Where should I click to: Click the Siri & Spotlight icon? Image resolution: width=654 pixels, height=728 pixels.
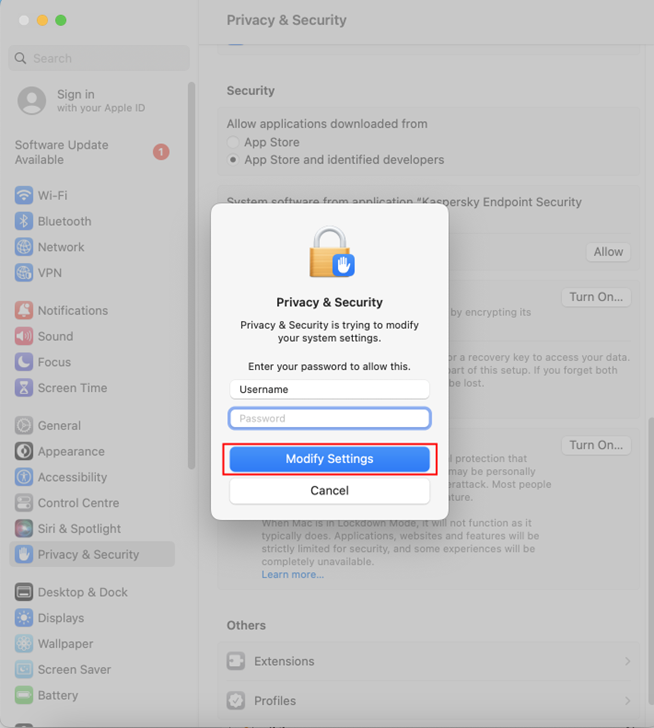pos(24,529)
